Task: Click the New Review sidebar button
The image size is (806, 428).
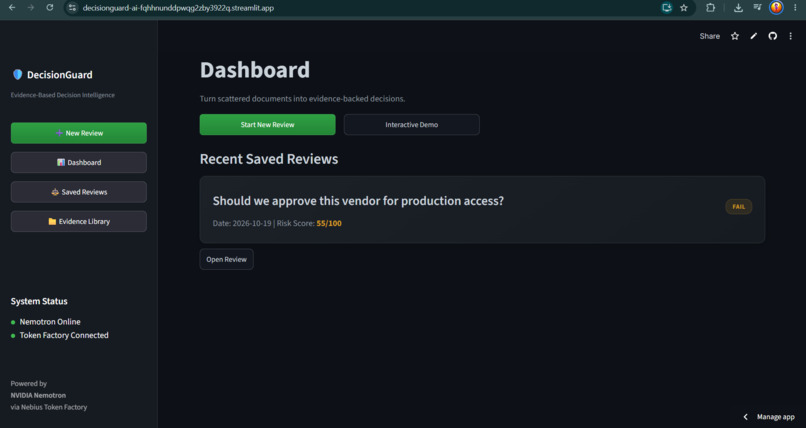Action: pyautogui.click(x=79, y=133)
